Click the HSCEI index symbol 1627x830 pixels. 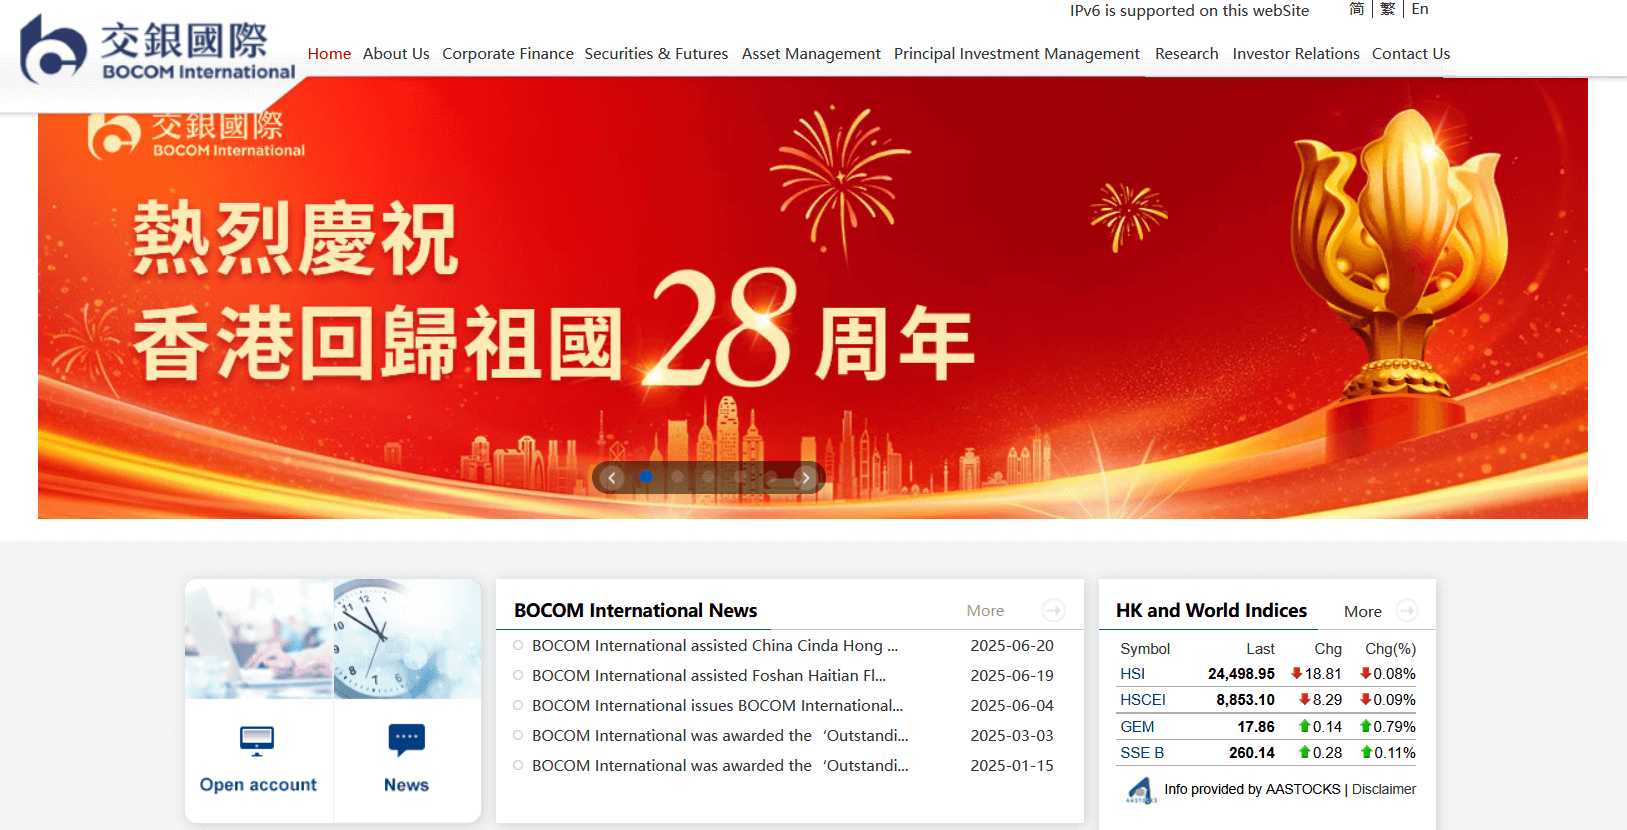[1143, 700]
